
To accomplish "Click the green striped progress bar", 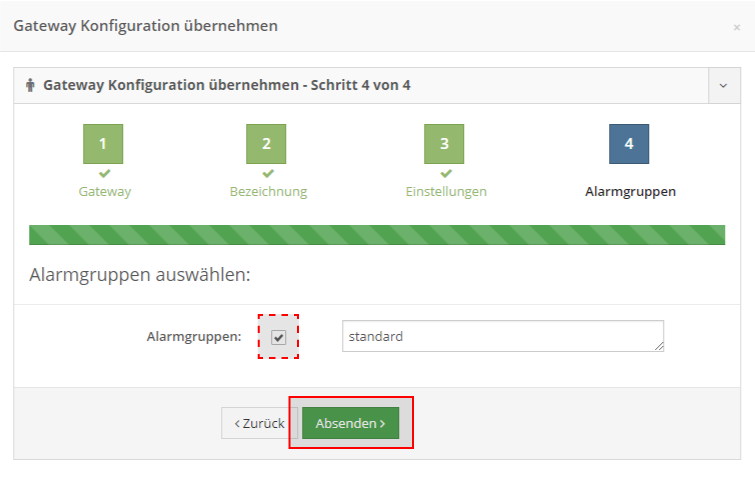I will (x=377, y=235).
